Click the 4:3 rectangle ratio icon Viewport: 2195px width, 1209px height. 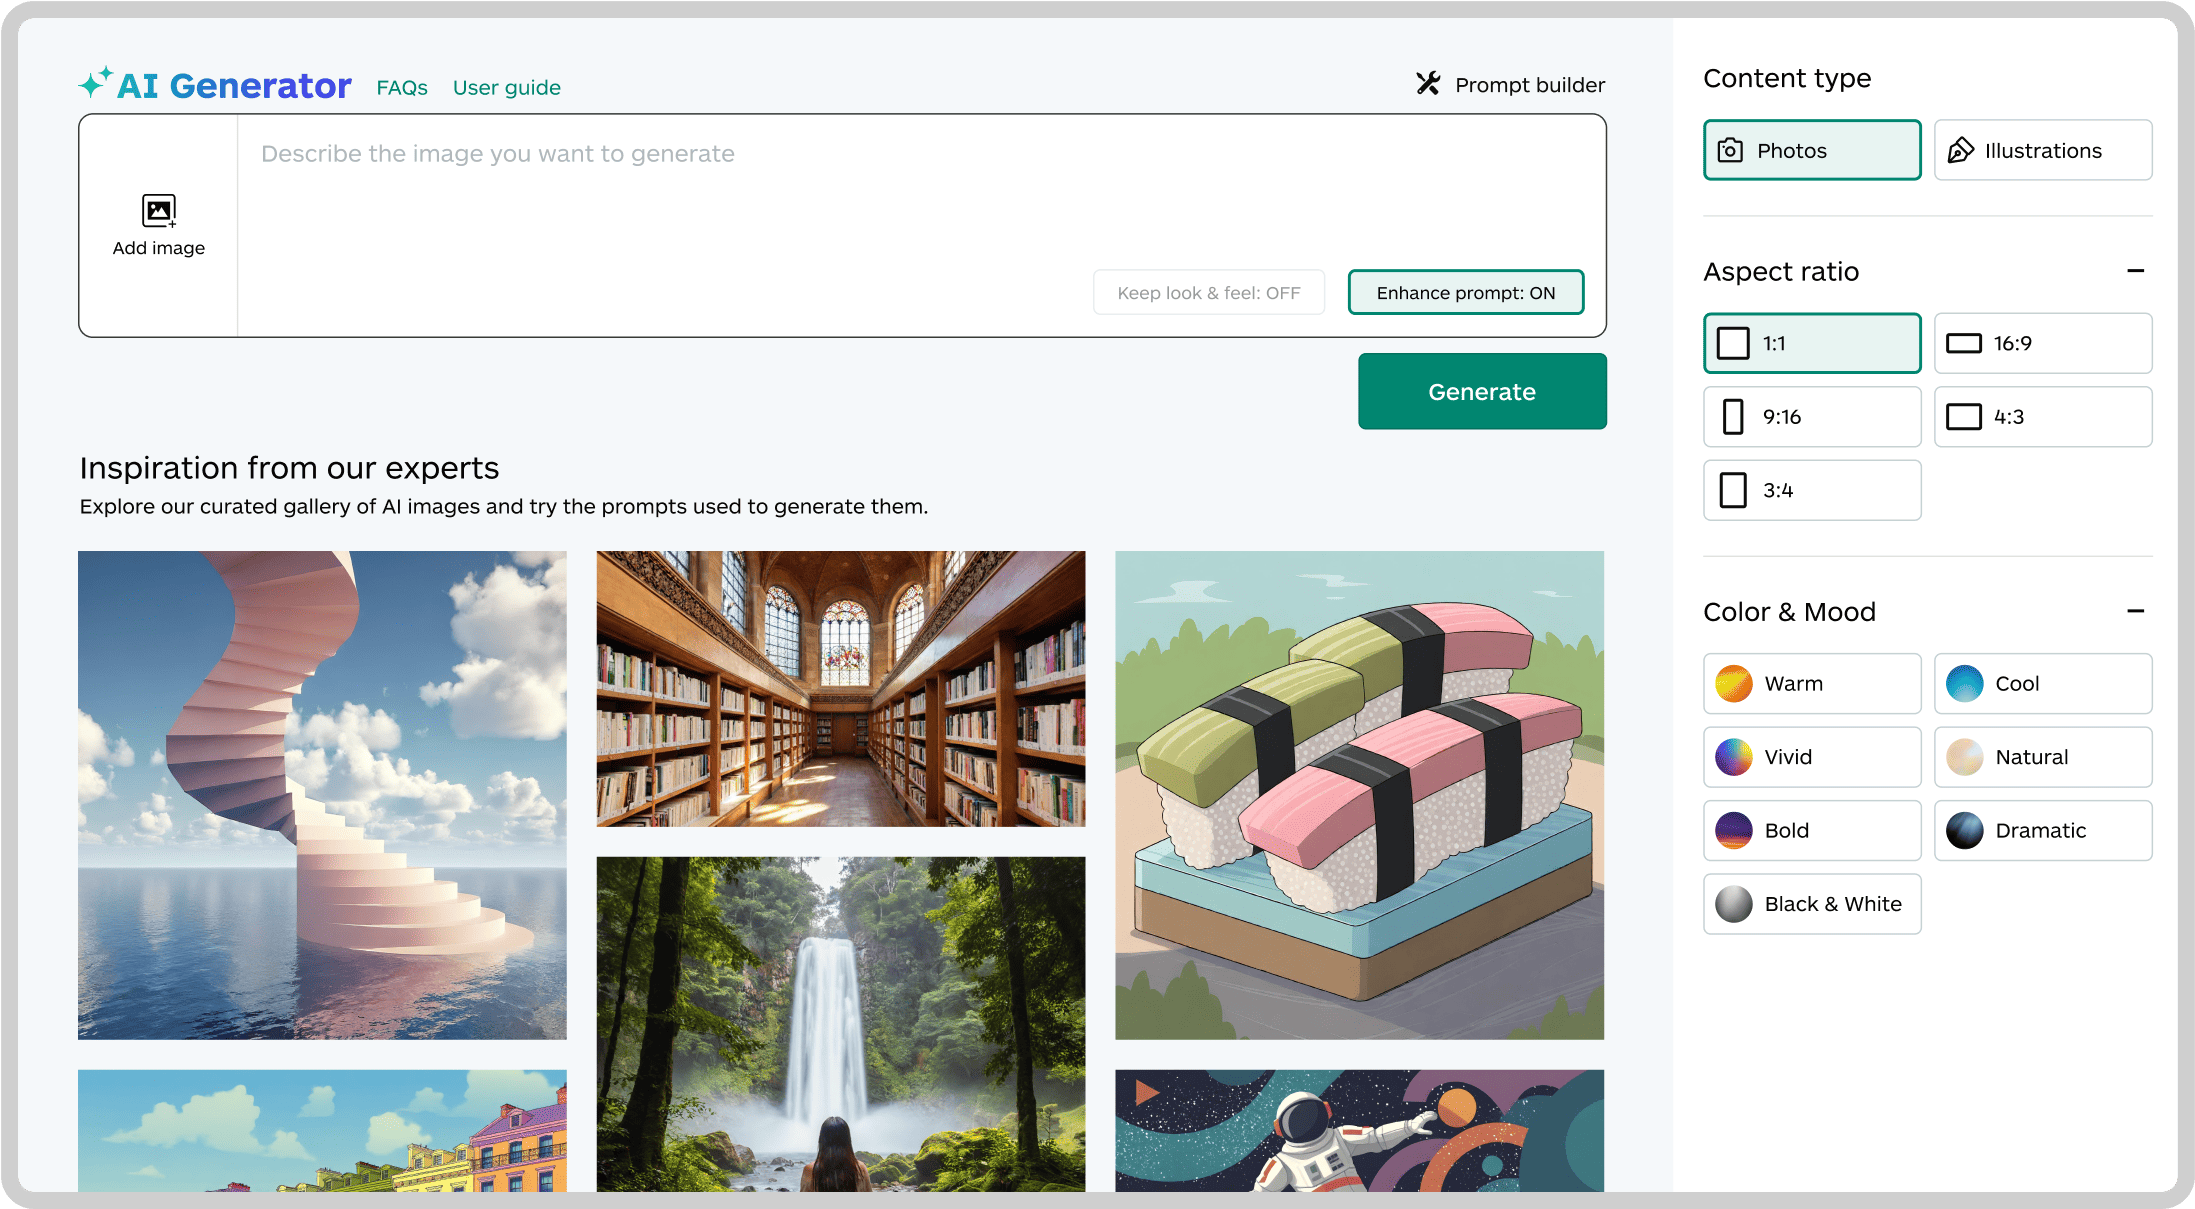click(1963, 416)
